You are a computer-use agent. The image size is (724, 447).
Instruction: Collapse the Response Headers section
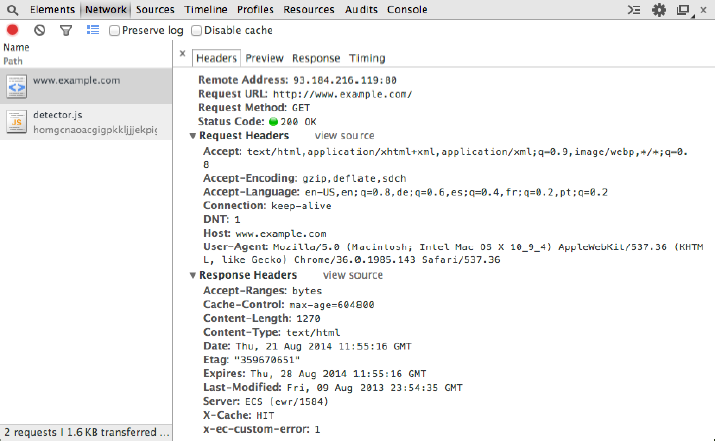[x=193, y=275]
